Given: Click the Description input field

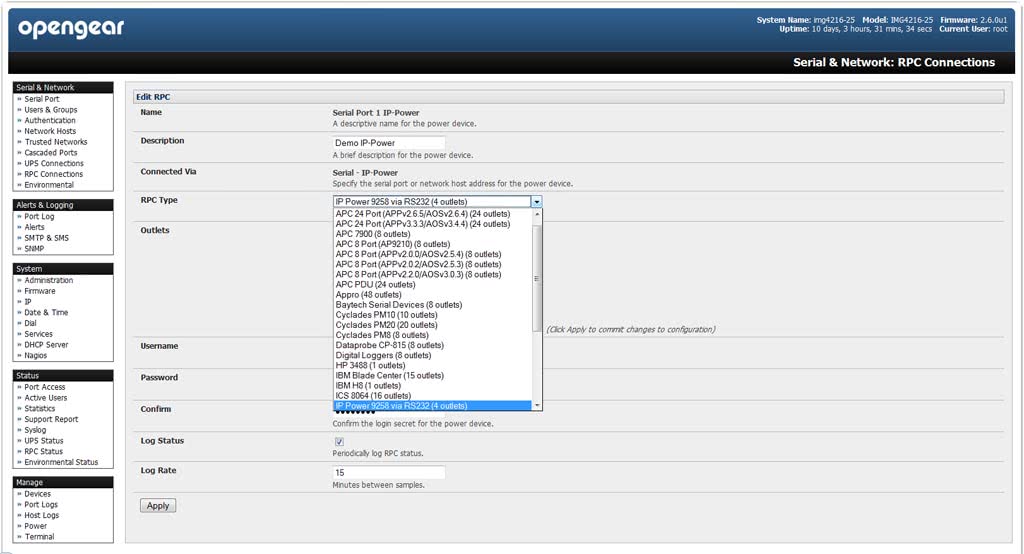Looking at the screenshot, I should coord(389,142).
